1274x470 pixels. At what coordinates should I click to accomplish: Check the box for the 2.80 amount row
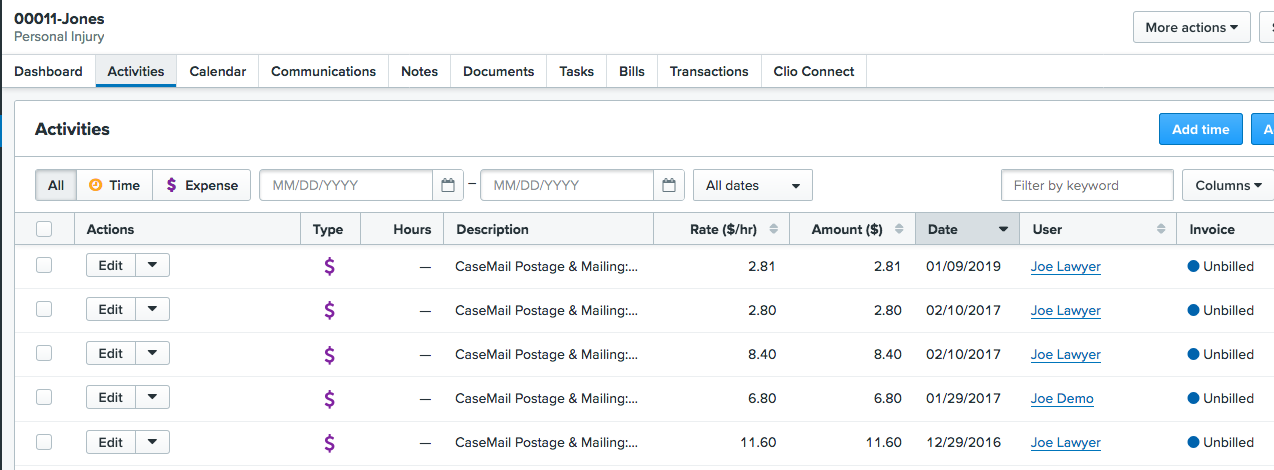(x=44, y=309)
